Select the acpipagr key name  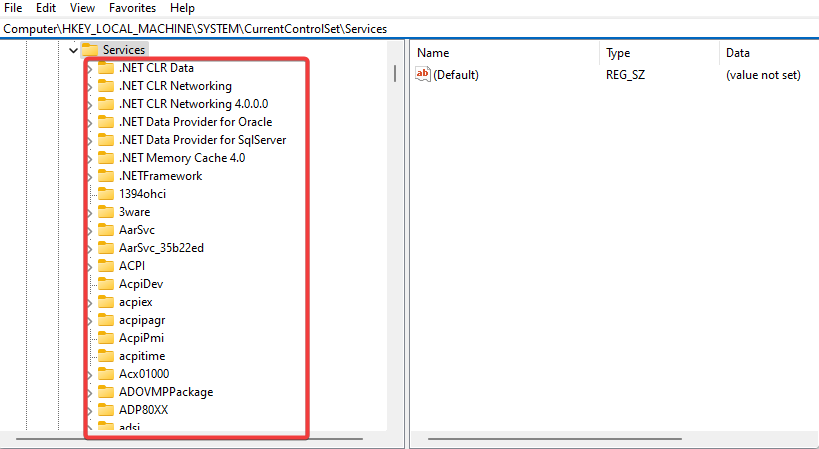tap(142, 320)
